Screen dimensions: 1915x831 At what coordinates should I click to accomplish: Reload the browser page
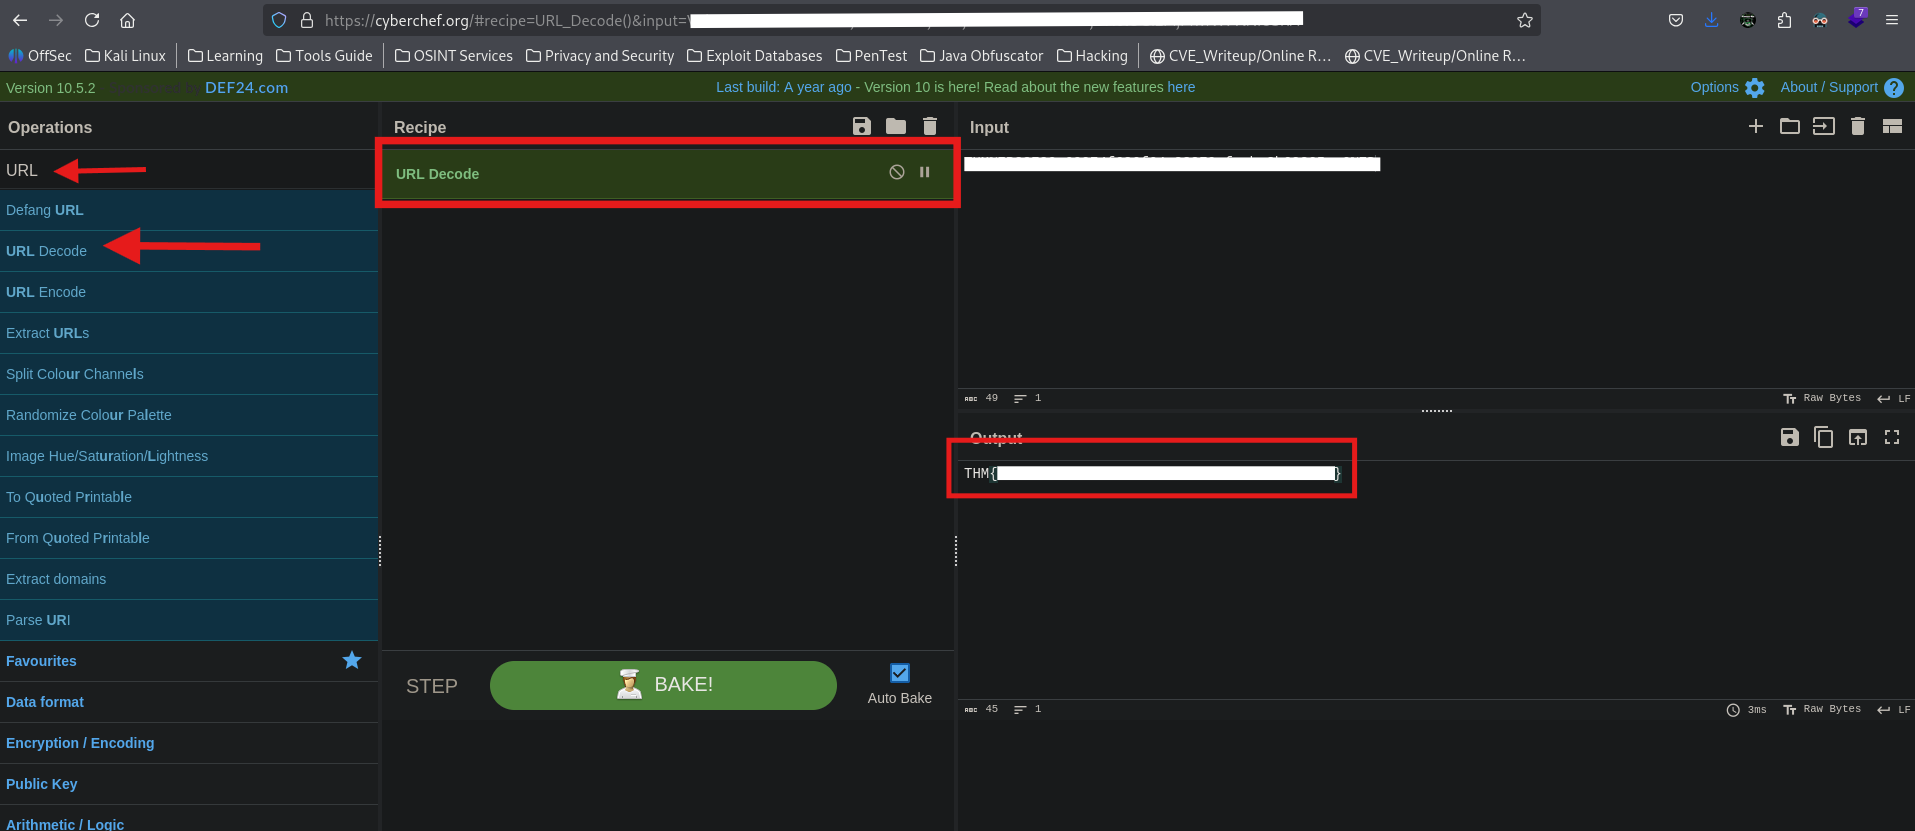coord(92,20)
